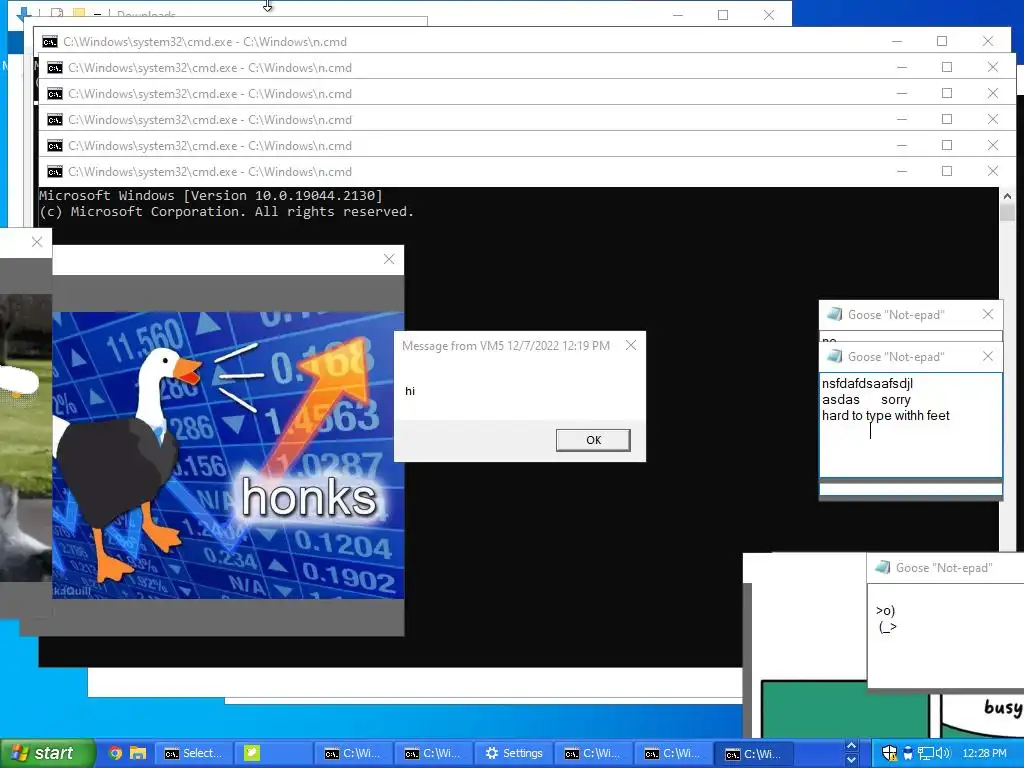Viewport: 1024px width, 768px height.
Task: Open File Explorer folder icon in quick launch
Action: coord(138,753)
